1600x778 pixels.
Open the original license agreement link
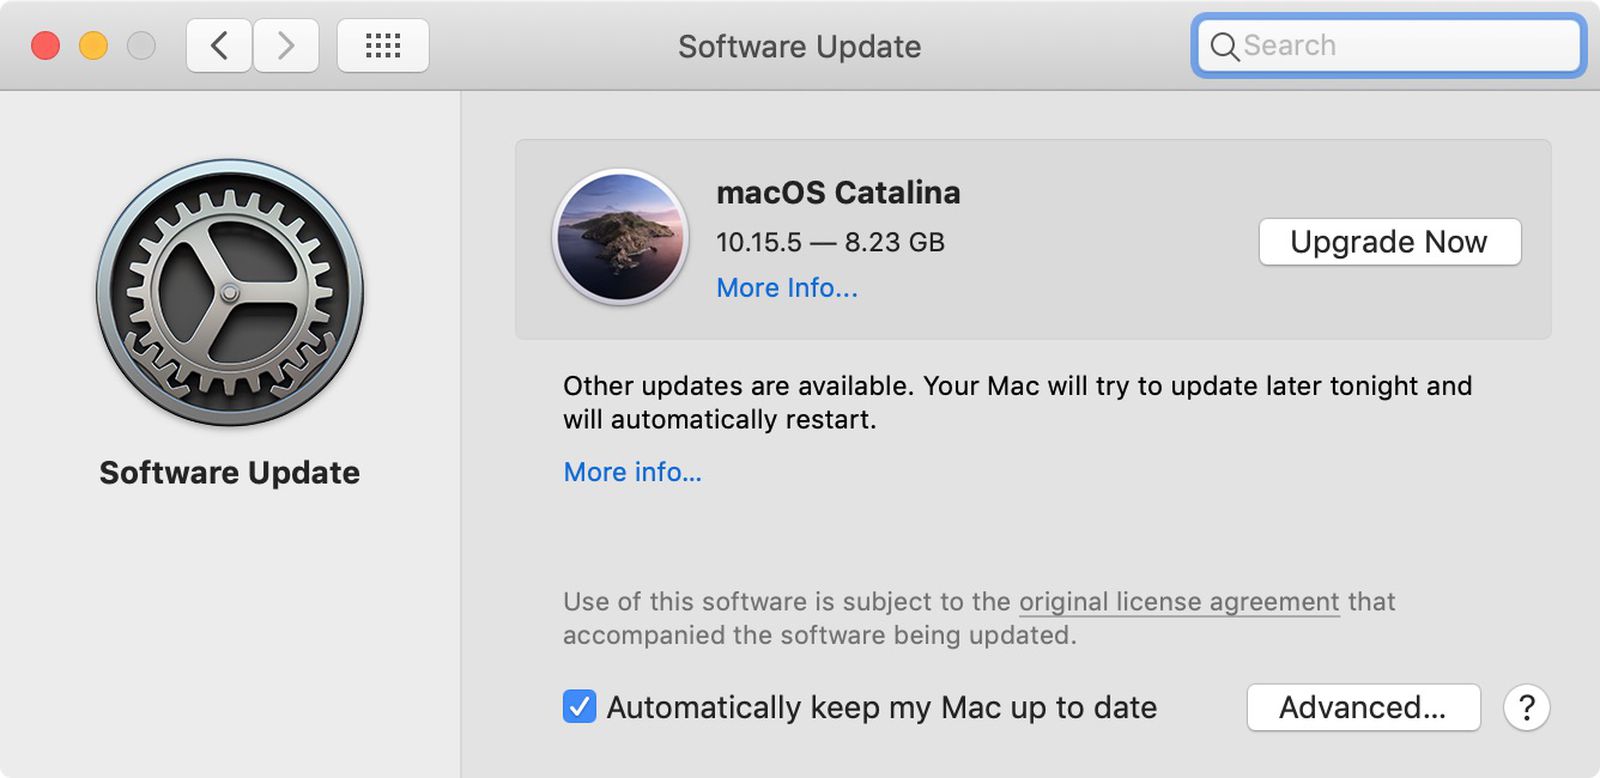(x=1178, y=602)
